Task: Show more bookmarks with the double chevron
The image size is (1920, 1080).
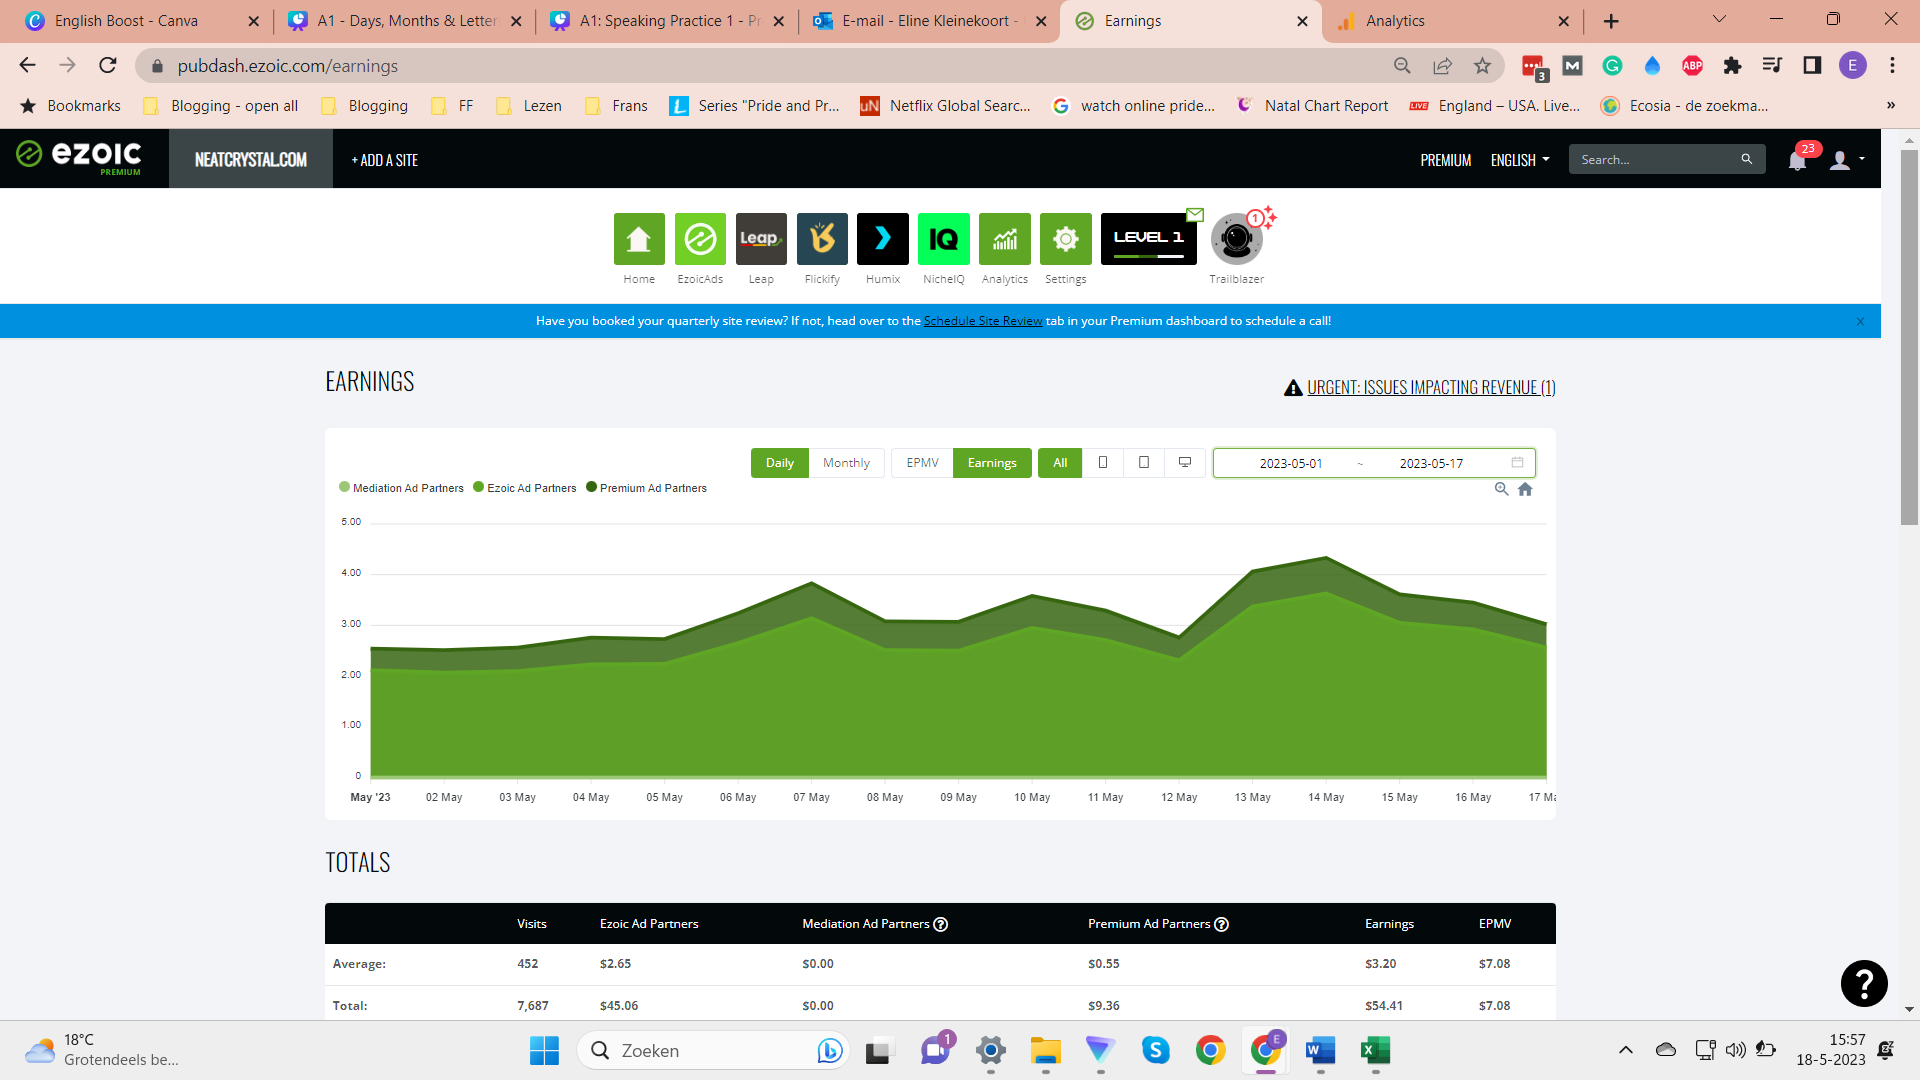Action: (x=1890, y=106)
